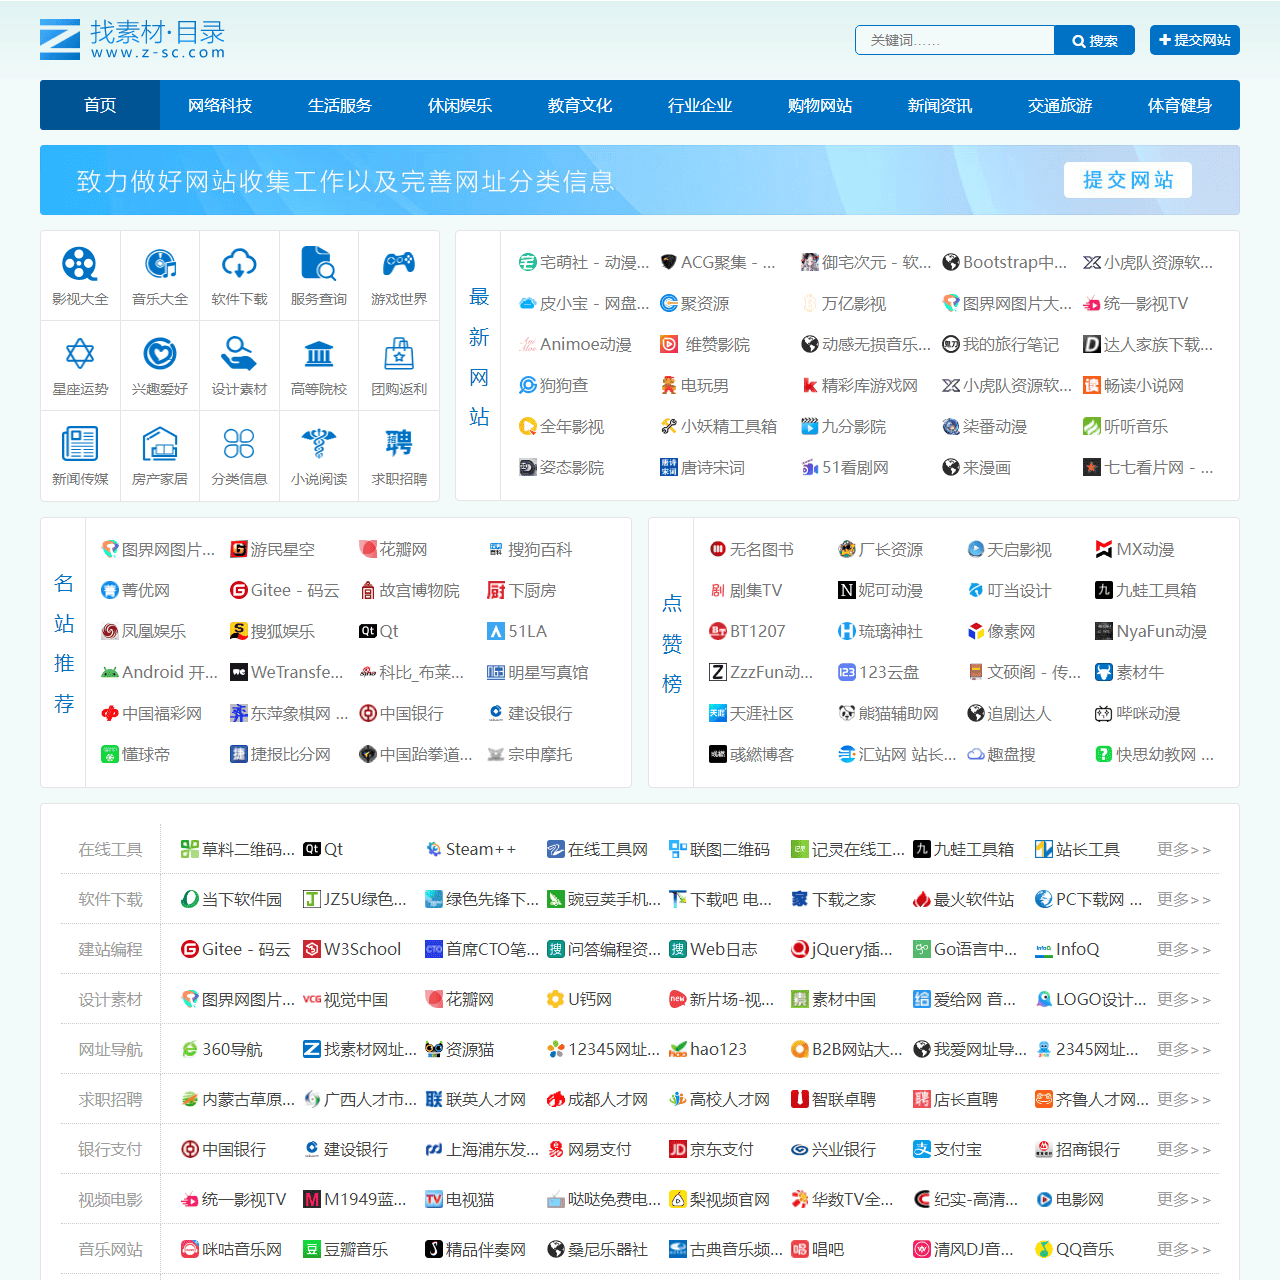Expand 更多>> in the 软件下载 row
Screen dimensions: 1280x1280
1184,899
